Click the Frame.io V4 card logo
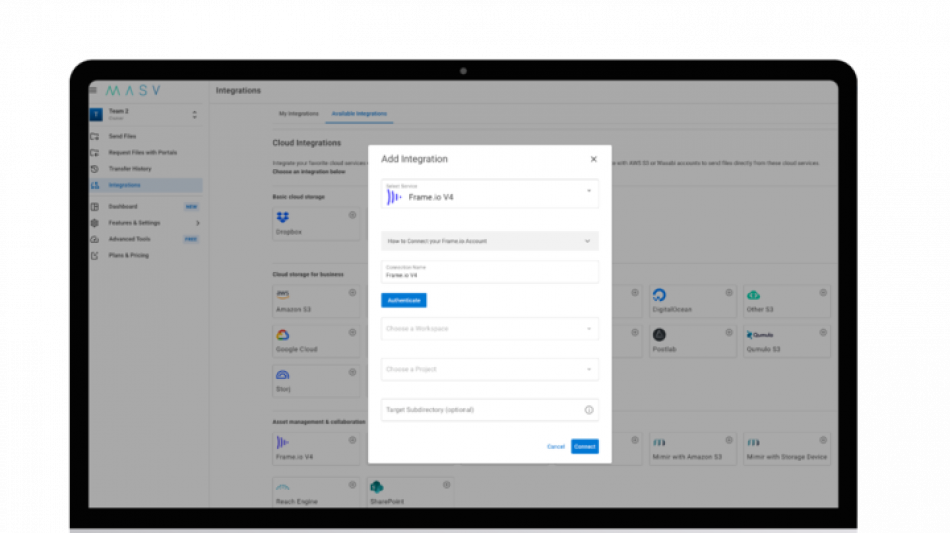950x533 pixels. [x=282, y=443]
